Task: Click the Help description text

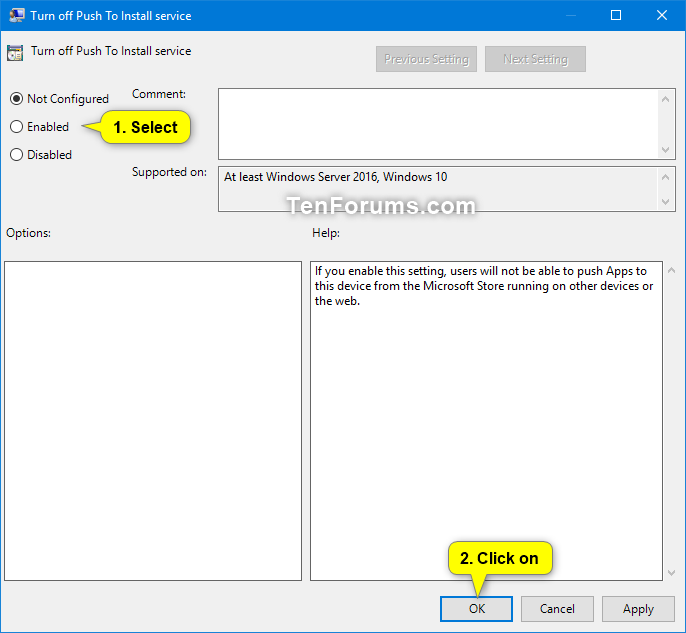Action: pyautogui.click(x=483, y=286)
